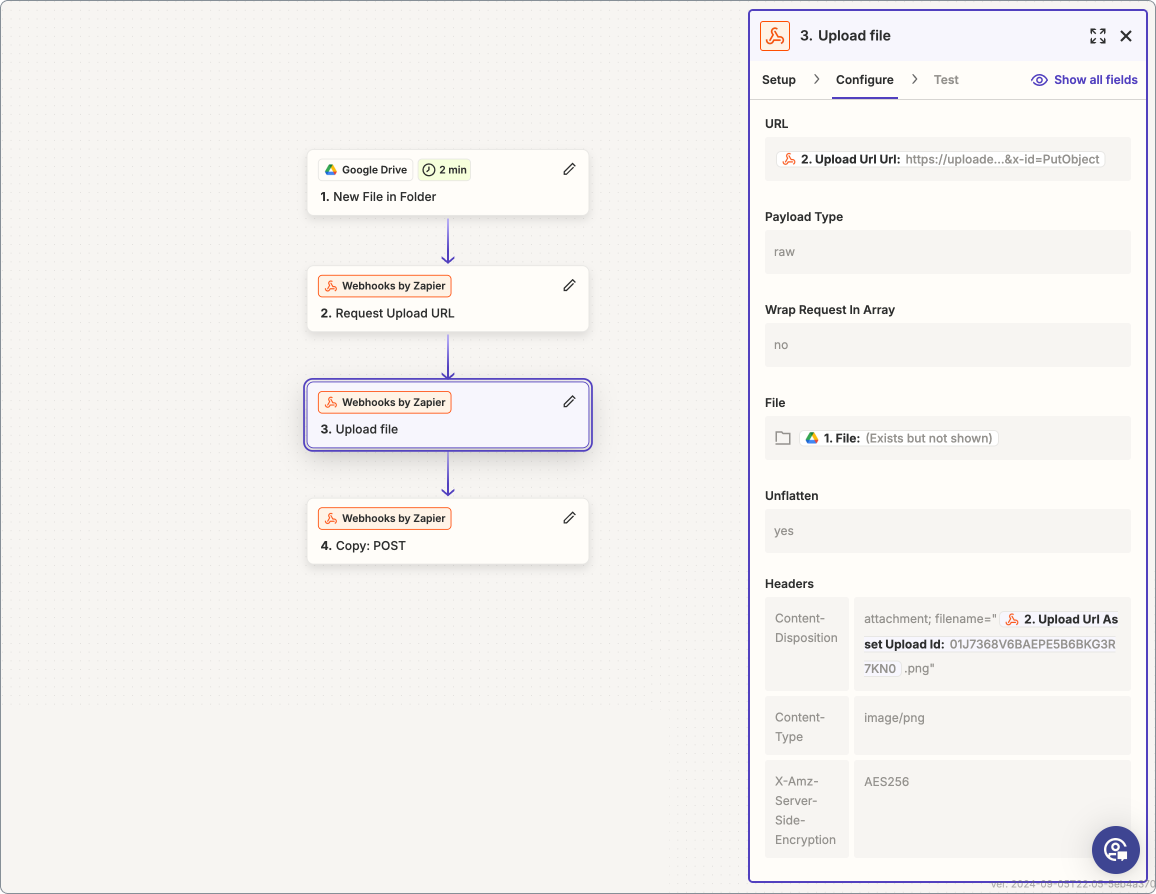Image resolution: width=1156 pixels, height=894 pixels.
Task: Click the chevron between Setup and Configure
Action: pyautogui.click(x=816, y=79)
